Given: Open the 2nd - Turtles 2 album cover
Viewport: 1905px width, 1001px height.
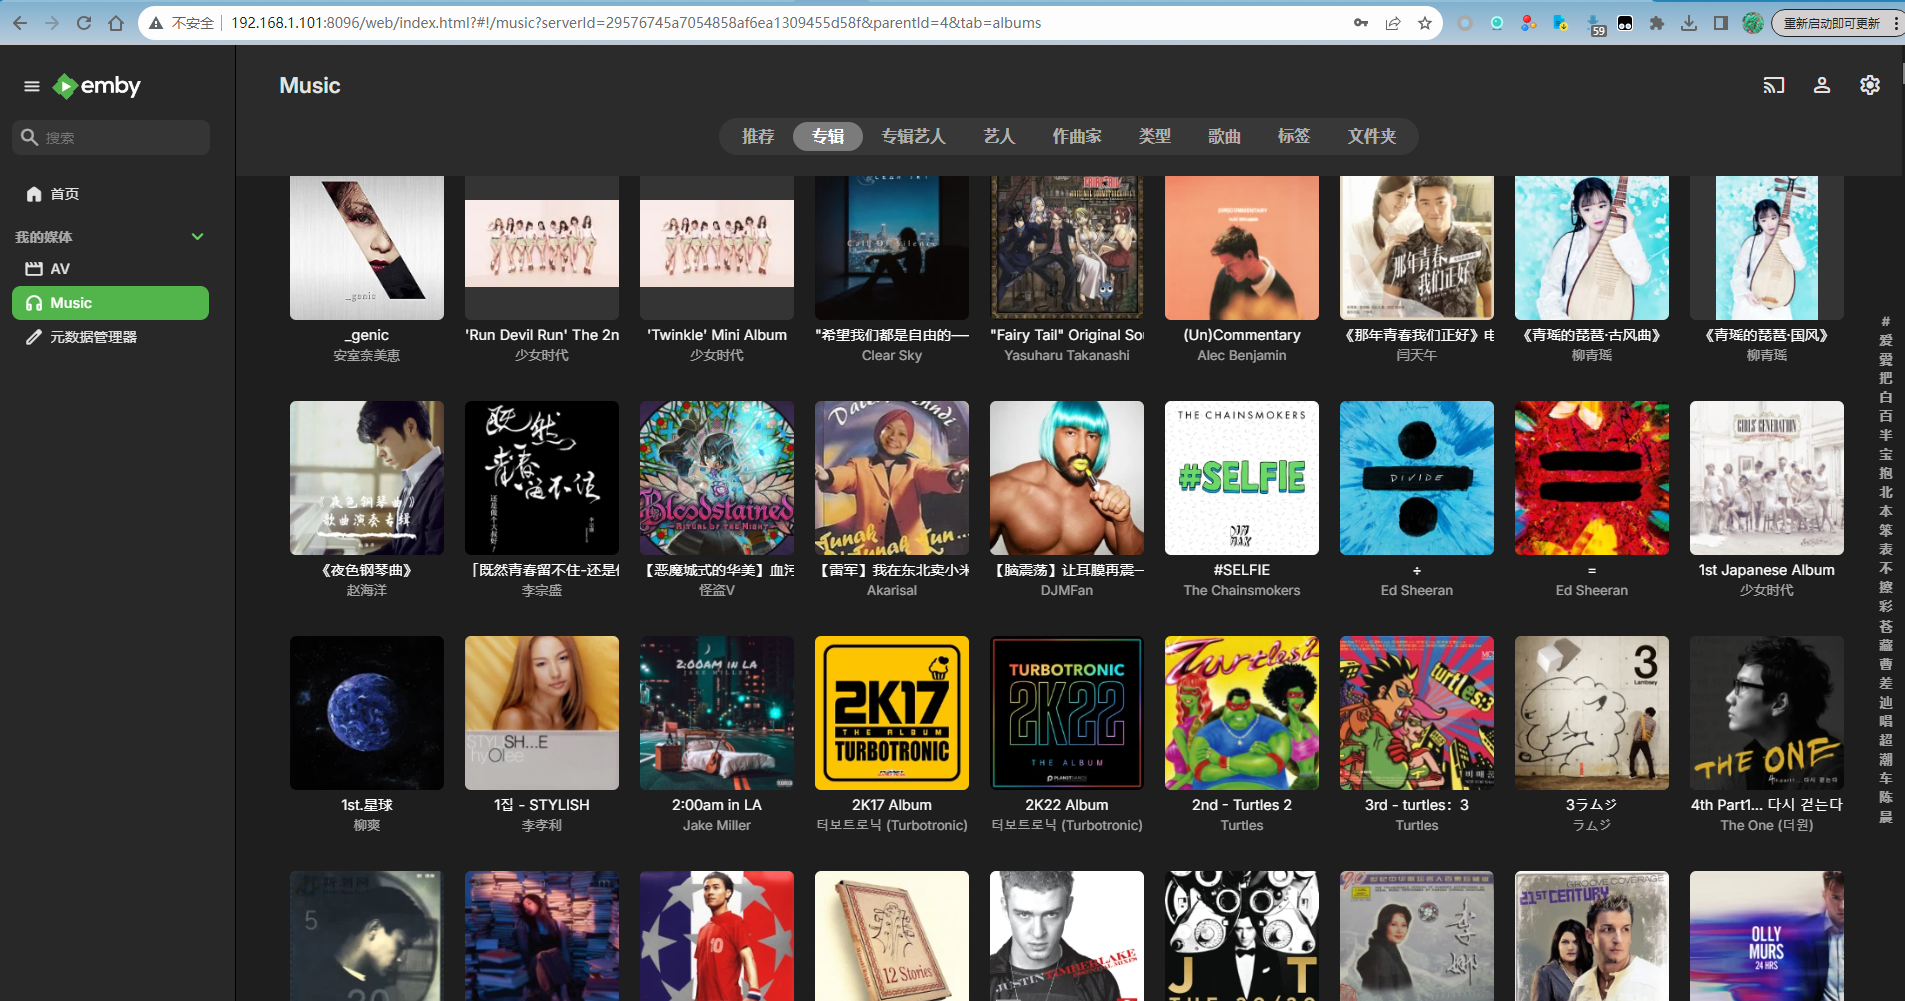Looking at the screenshot, I should [x=1242, y=713].
